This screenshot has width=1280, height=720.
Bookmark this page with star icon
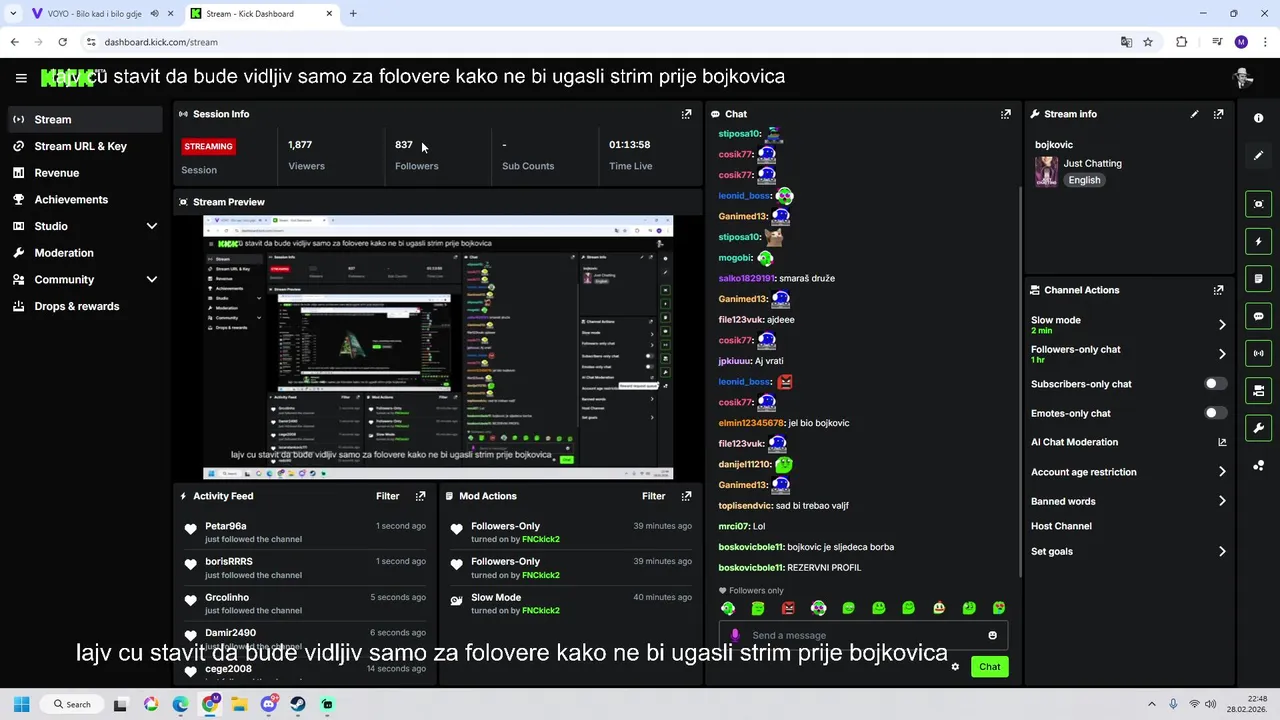coord(1148,42)
